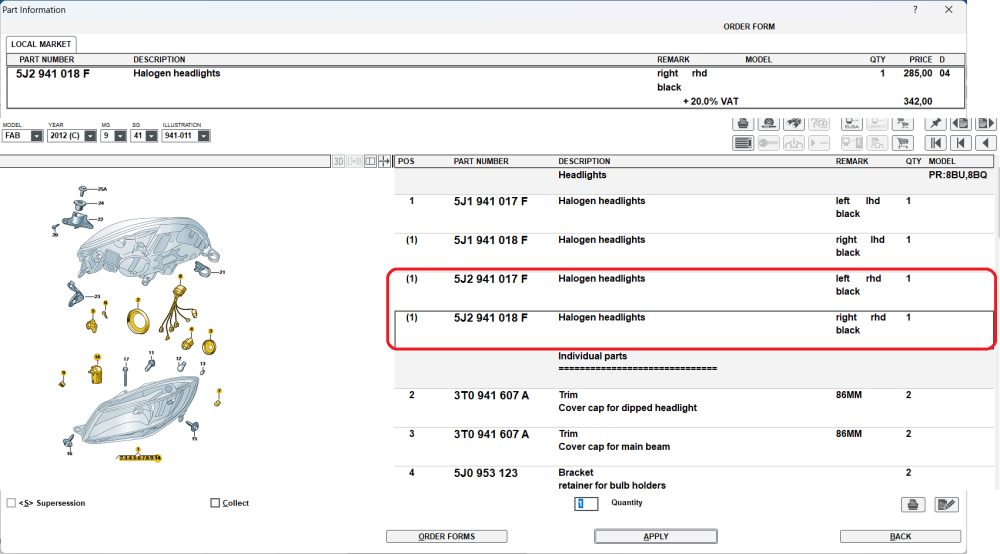1000x554 pixels.
Task: Click the edit note pencil icon
Action: pyautogui.click(x=946, y=505)
